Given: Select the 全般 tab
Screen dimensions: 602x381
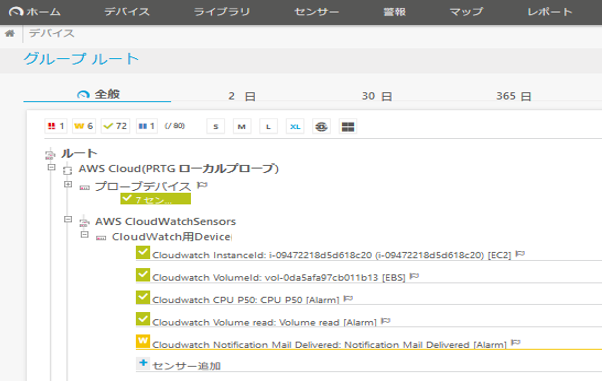Looking at the screenshot, I should click(99, 94).
